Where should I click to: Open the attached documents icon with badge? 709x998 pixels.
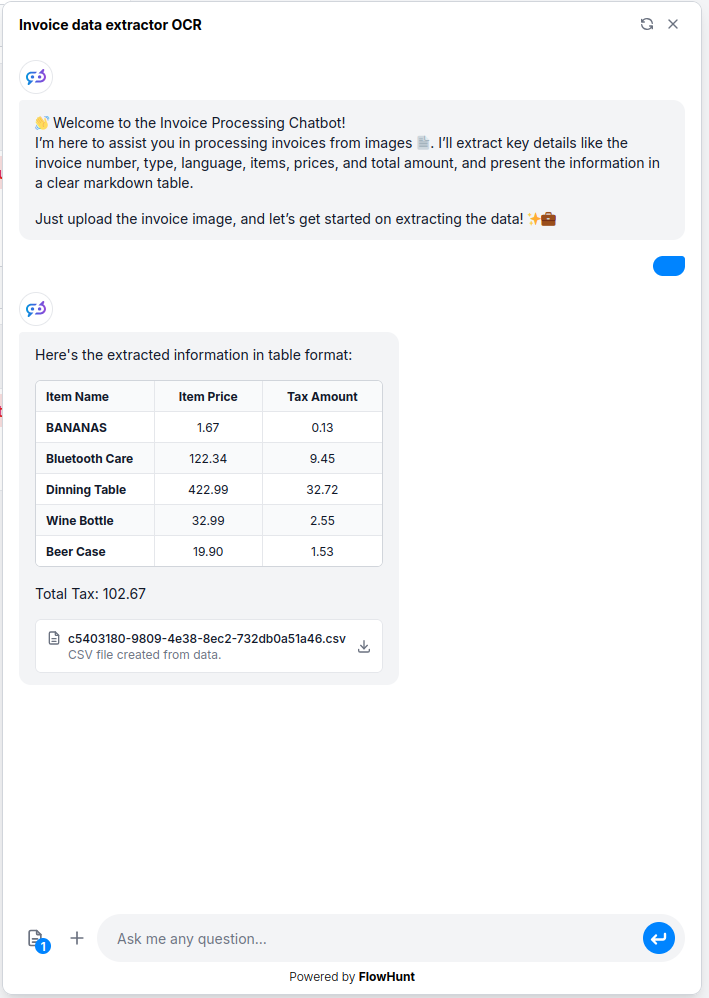click(x=36, y=939)
